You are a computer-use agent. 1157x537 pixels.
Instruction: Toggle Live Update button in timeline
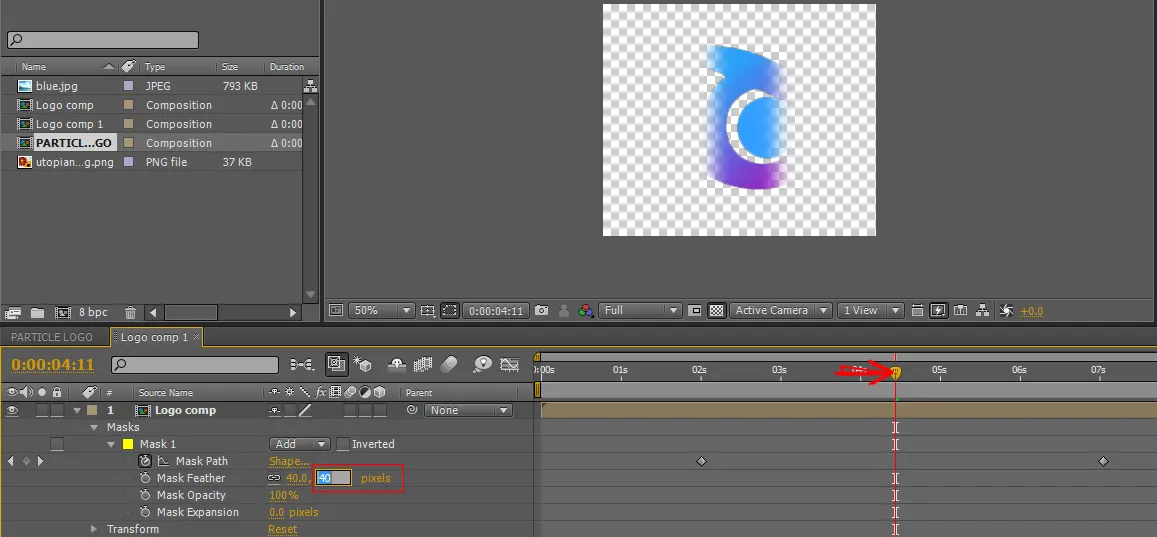pyautogui.click(x=336, y=364)
